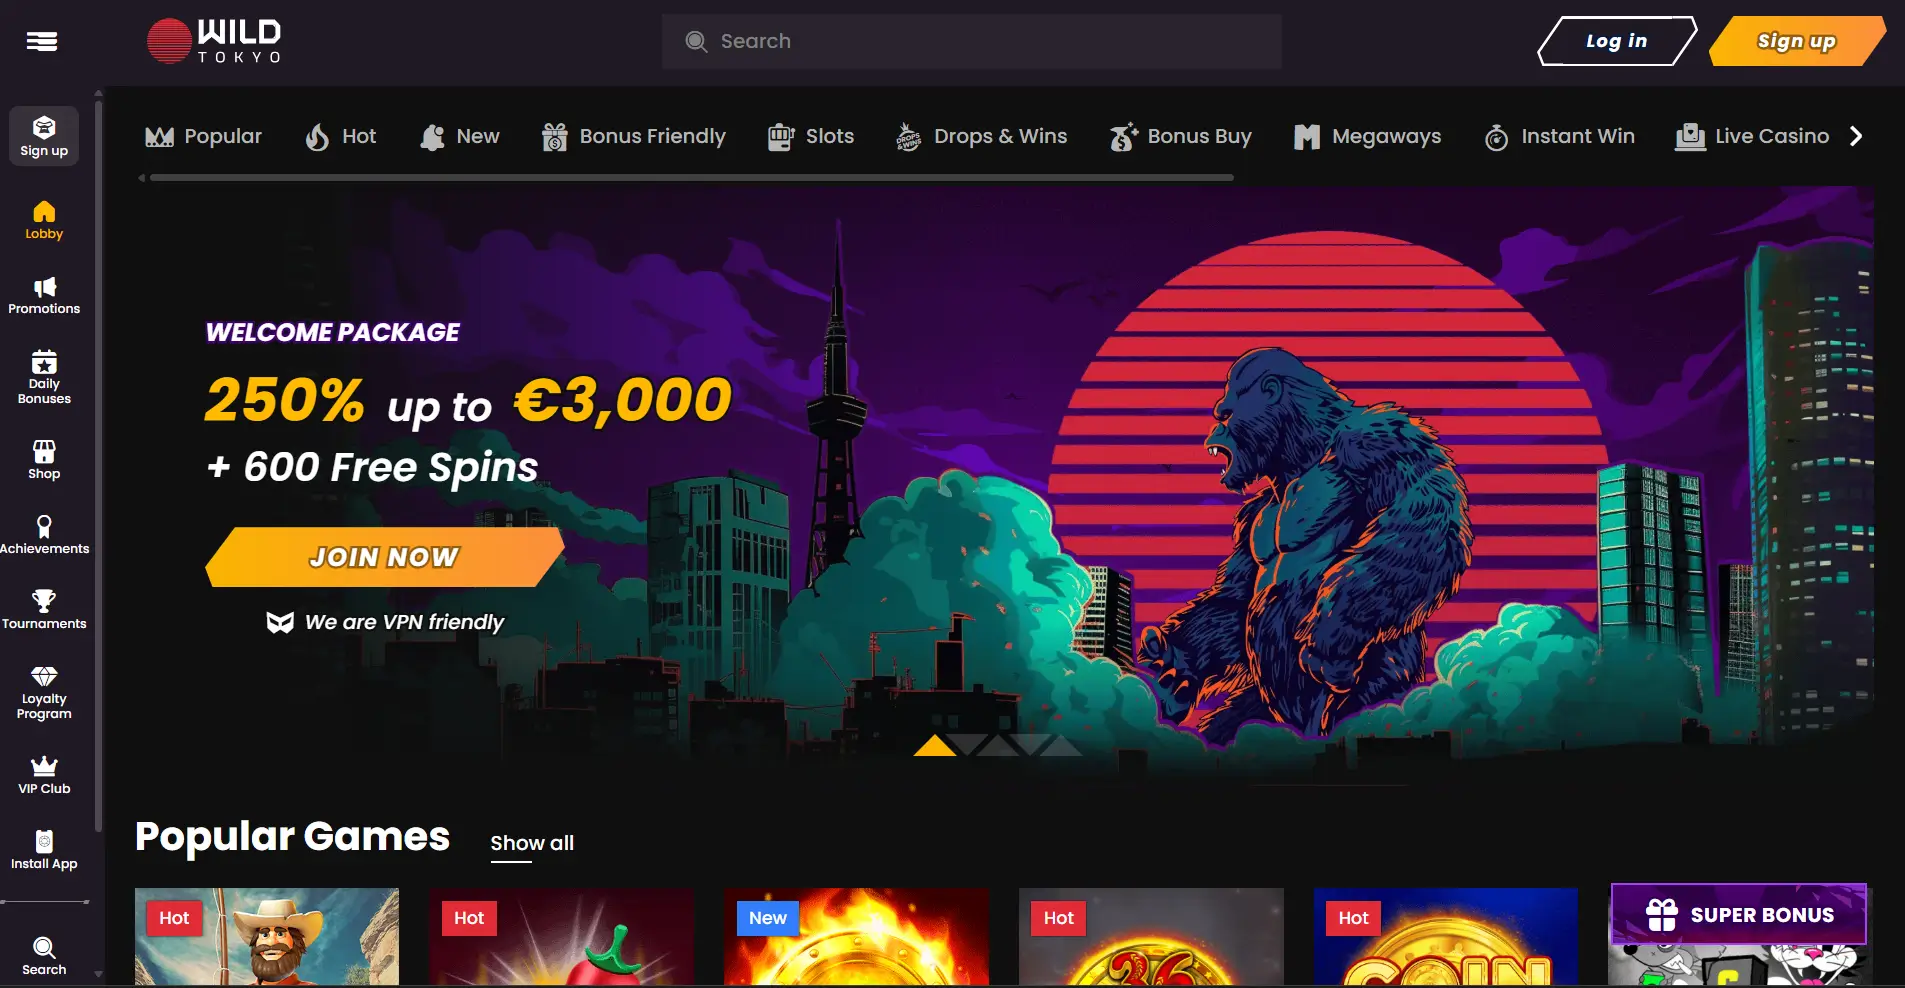Open the Tournaments trophy icon

click(x=44, y=601)
